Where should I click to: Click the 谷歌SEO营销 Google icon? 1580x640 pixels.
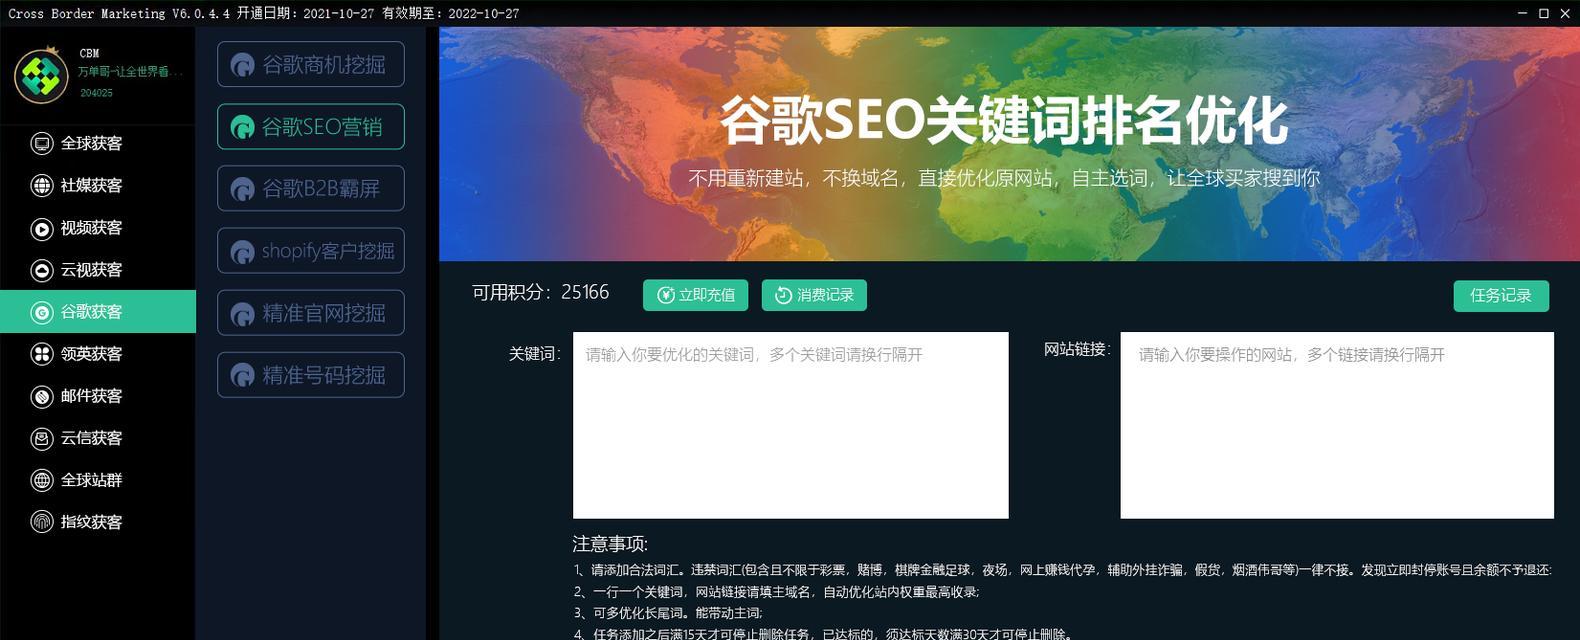tap(242, 127)
